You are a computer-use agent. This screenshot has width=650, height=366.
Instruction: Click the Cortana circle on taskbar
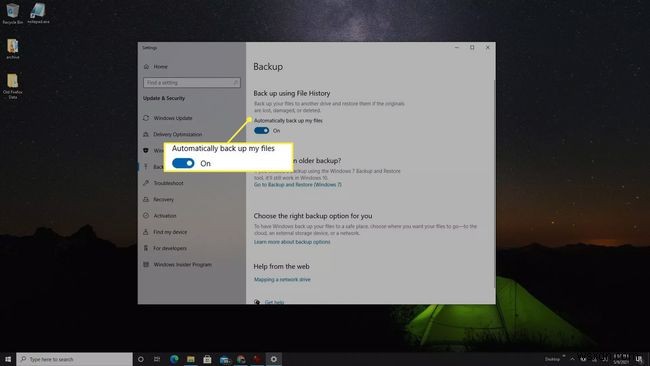point(141,359)
